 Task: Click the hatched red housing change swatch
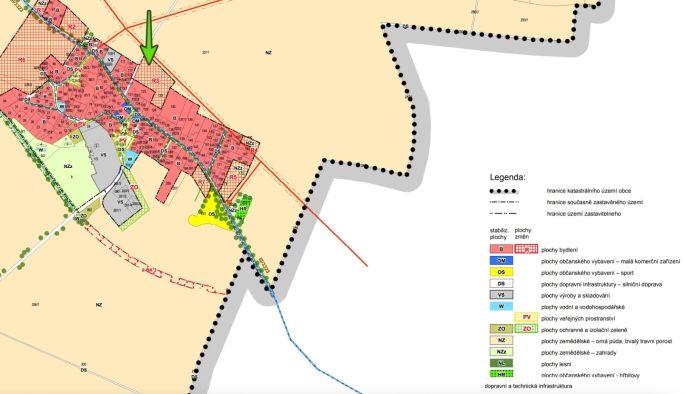pos(526,249)
